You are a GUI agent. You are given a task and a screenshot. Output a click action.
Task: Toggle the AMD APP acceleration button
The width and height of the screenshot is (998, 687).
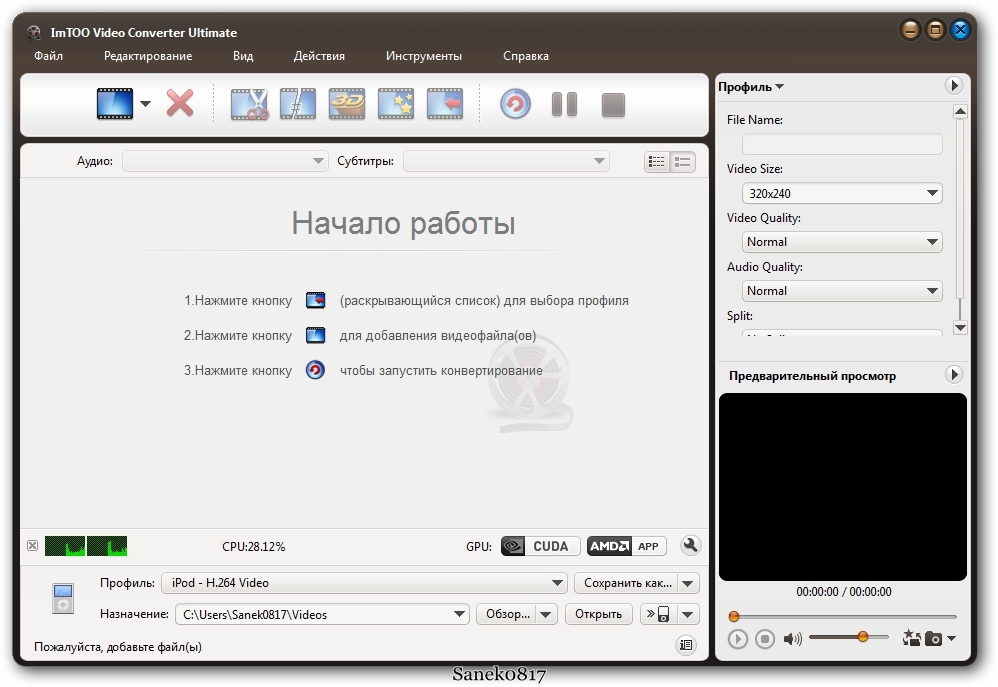pyautogui.click(x=626, y=546)
